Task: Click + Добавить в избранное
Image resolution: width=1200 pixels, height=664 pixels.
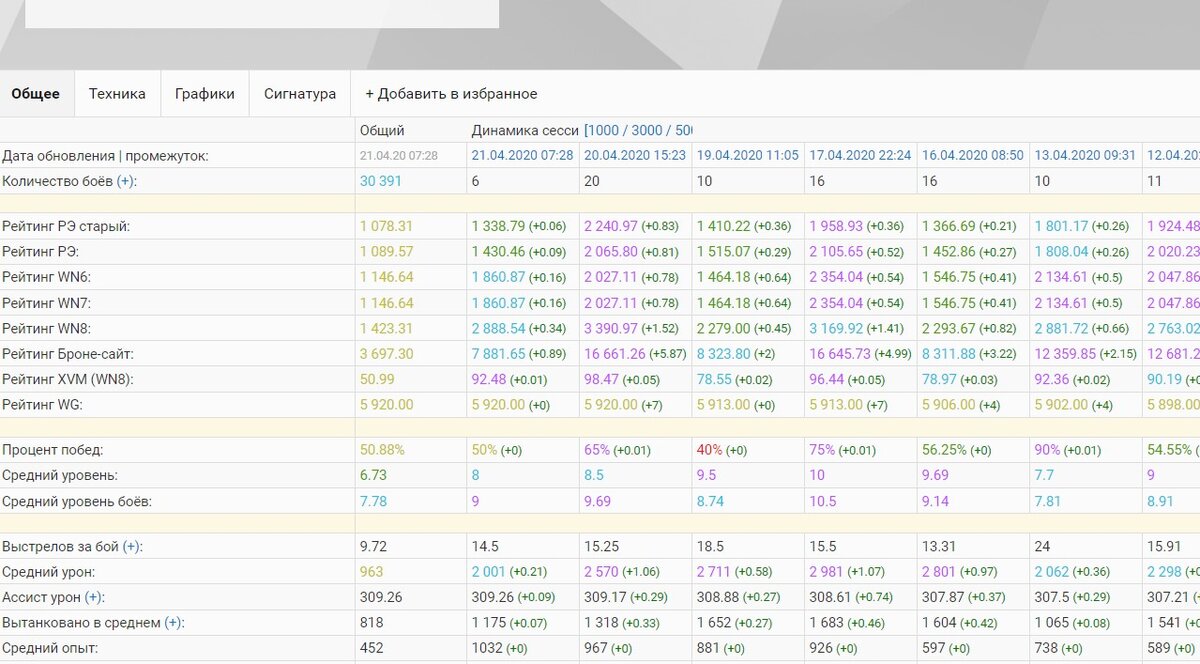Action: (451, 94)
